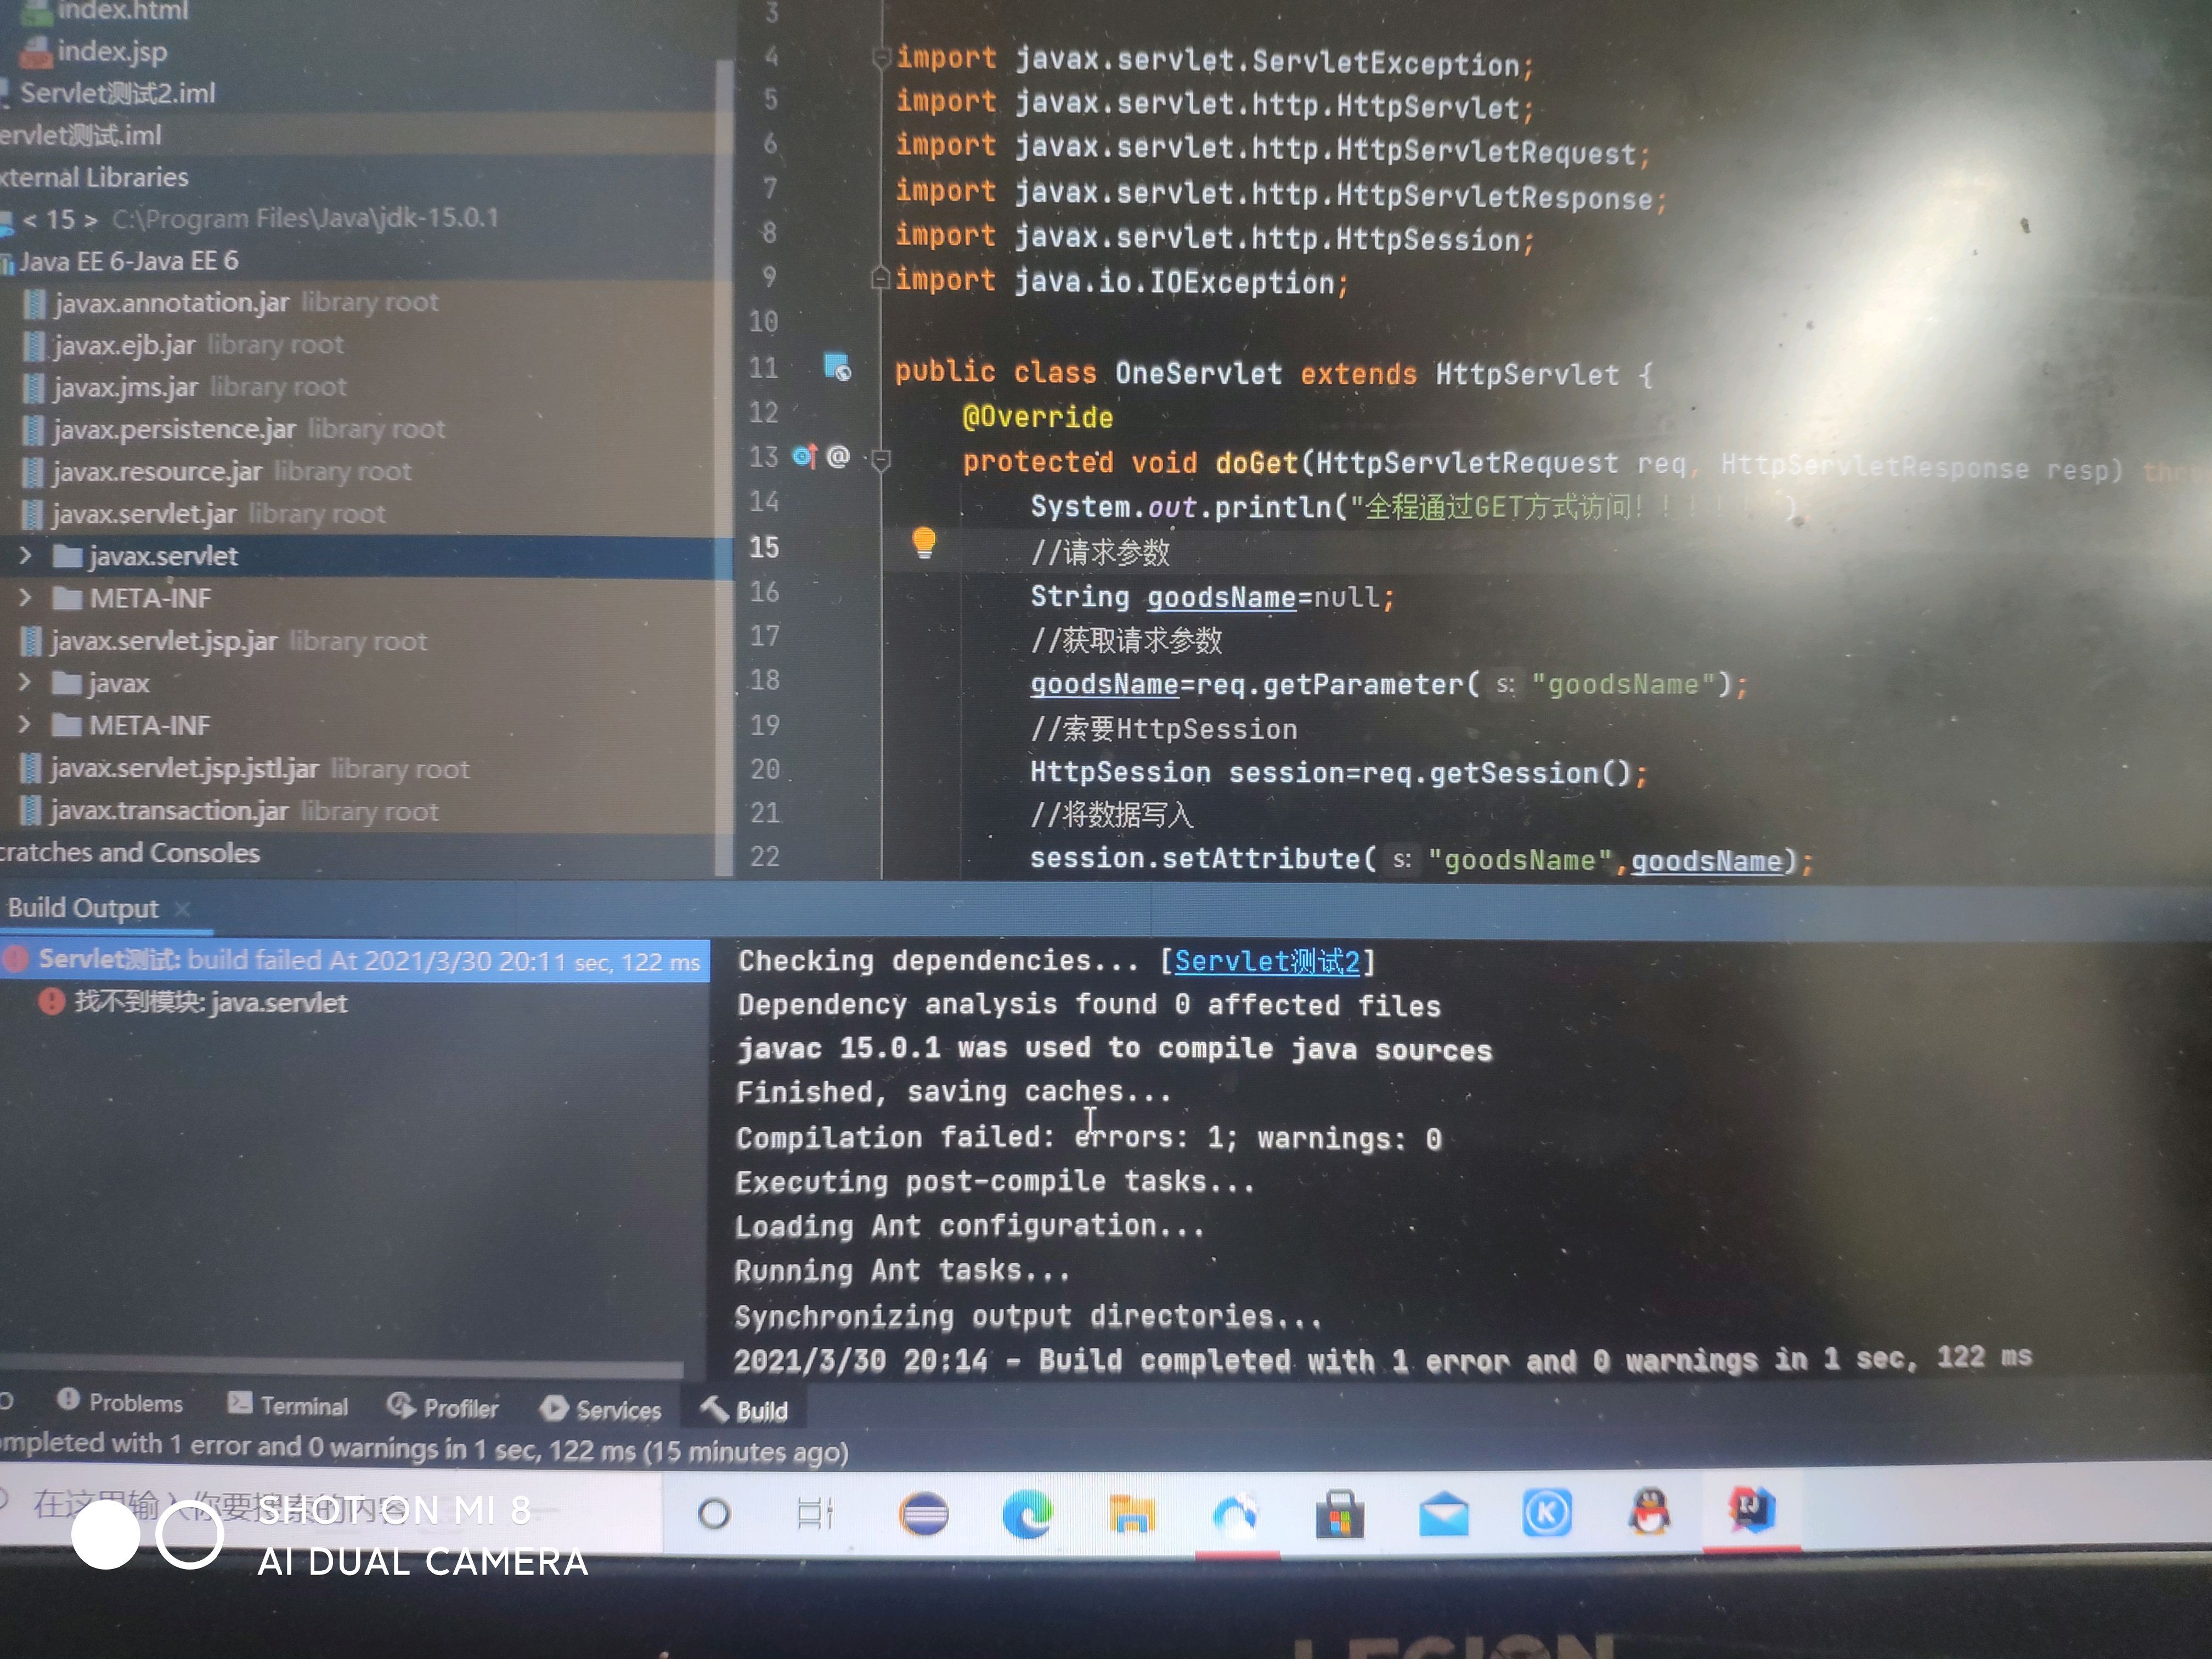Expand the META-INF folder under javax.servlet.jsp.jar

pyautogui.click(x=25, y=725)
